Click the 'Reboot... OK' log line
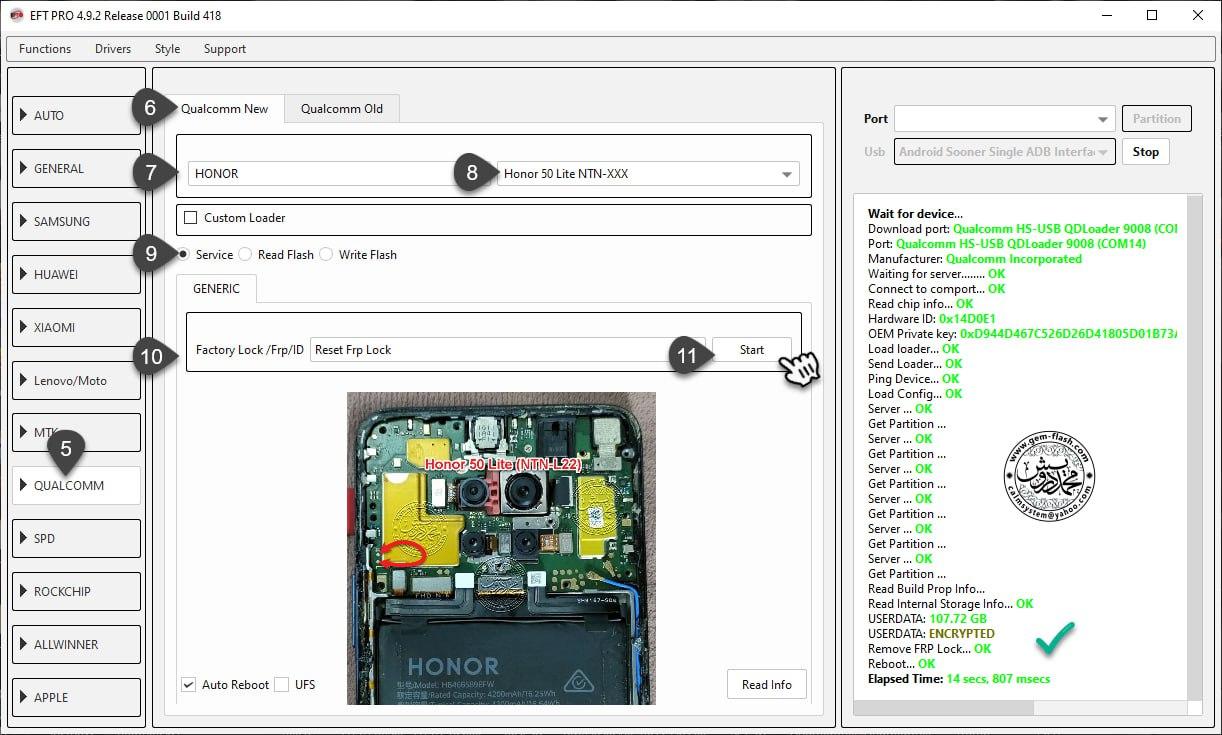 [901, 663]
